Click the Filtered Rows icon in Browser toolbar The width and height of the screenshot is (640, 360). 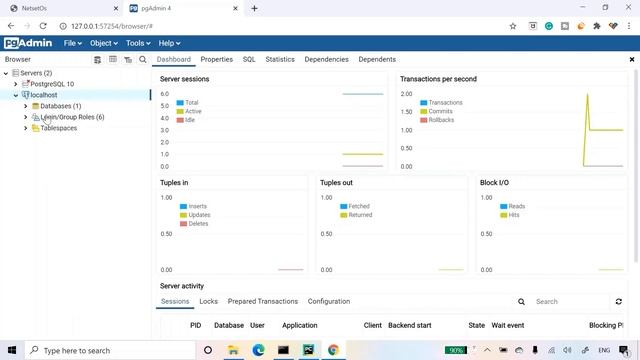(128, 60)
